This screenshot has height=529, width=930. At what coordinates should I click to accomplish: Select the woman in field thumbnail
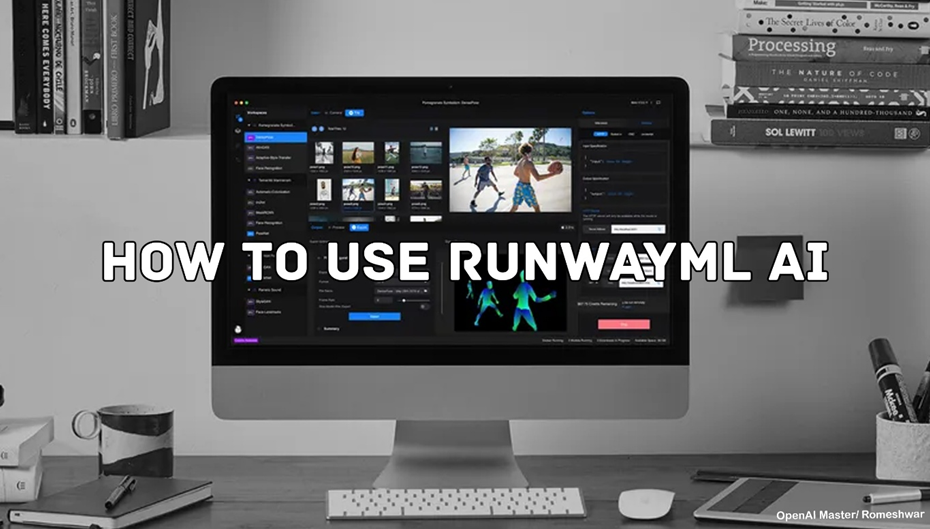coord(358,153)
